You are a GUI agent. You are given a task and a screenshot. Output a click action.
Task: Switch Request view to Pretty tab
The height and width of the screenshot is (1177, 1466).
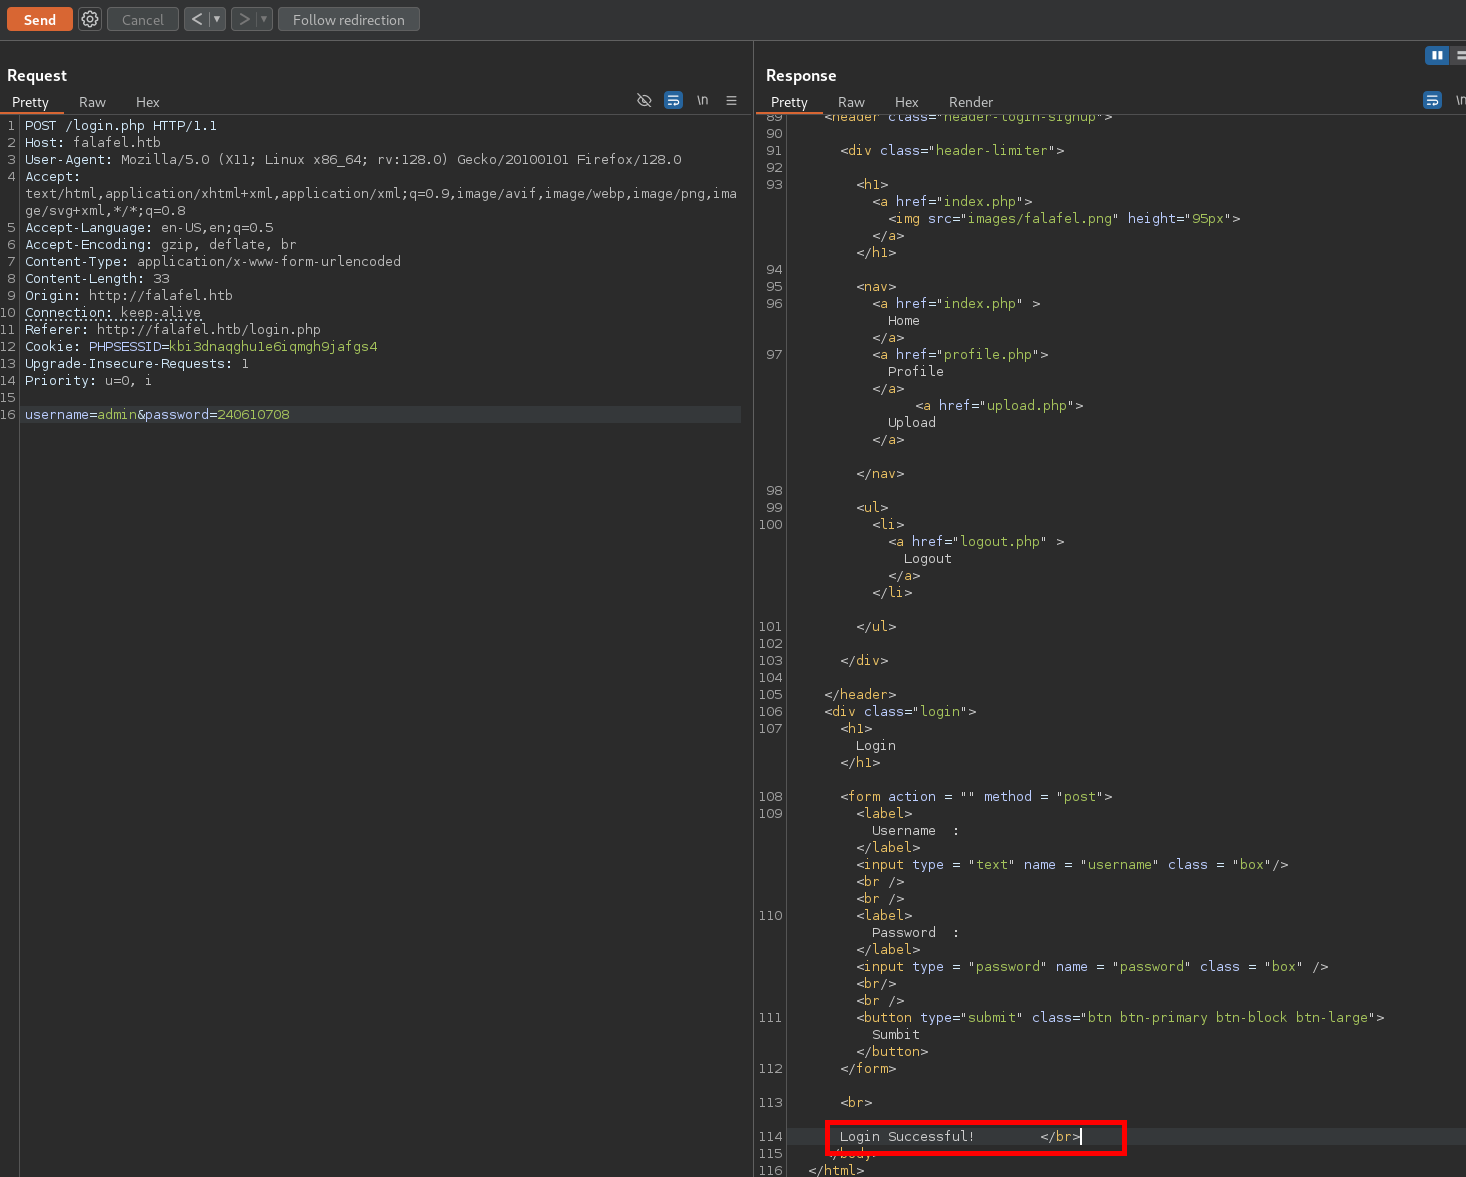pos(30,102)
